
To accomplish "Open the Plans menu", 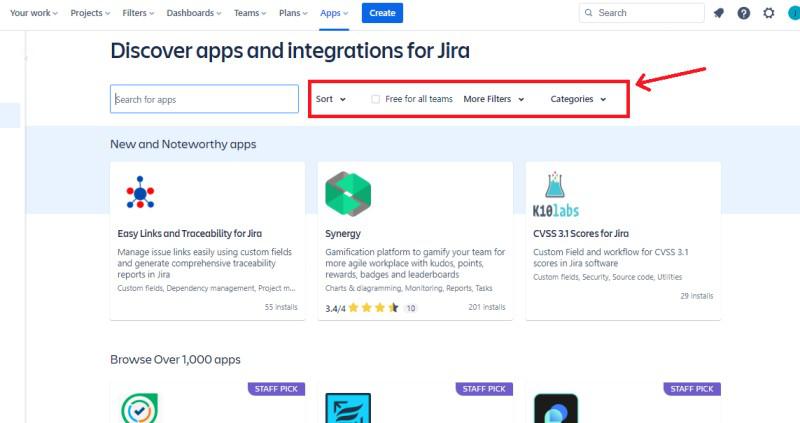I will tap(293, 13).
